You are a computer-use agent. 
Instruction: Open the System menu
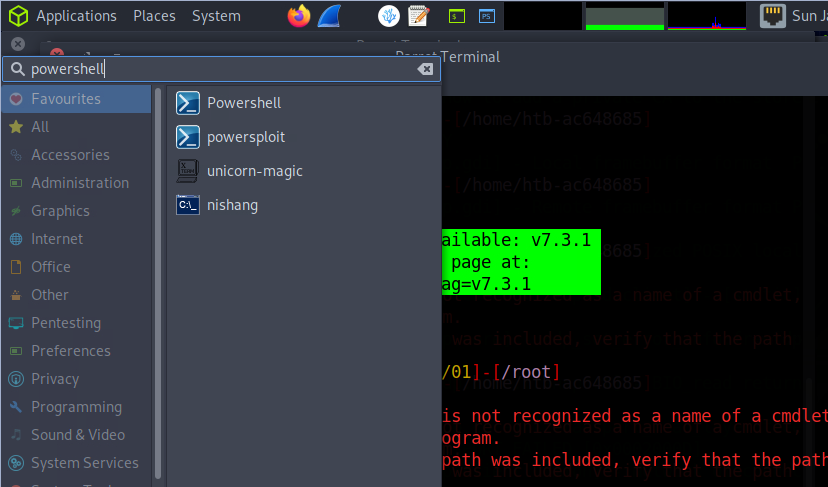pyautogui.click(x=216, y=16)
